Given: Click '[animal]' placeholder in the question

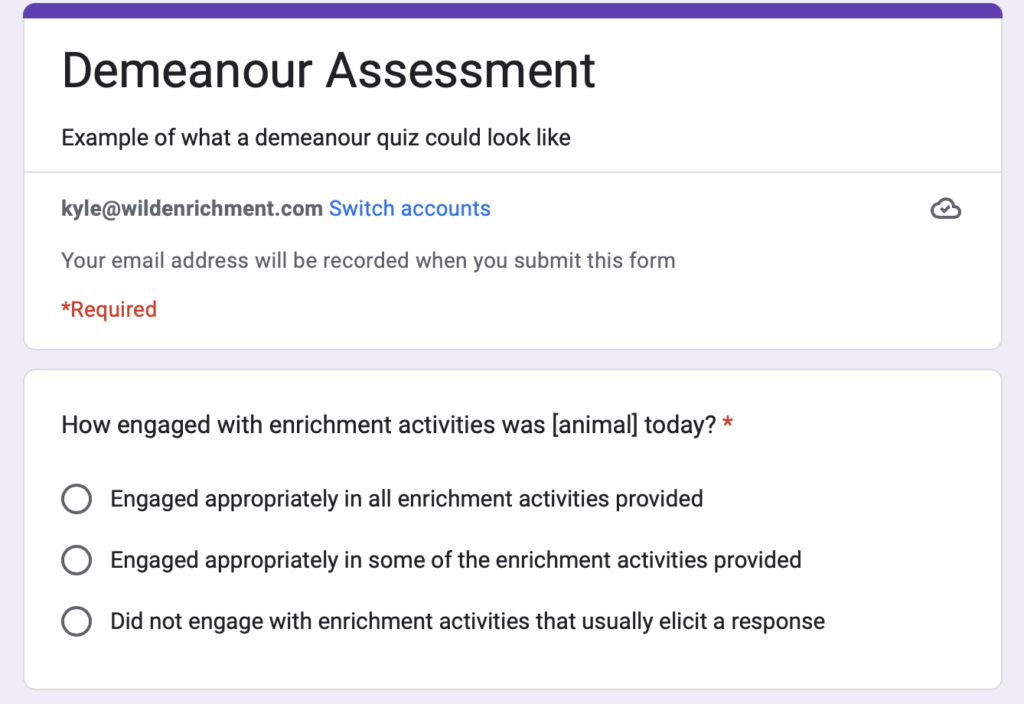Looking at the screenshot, I should coord(594,425).
